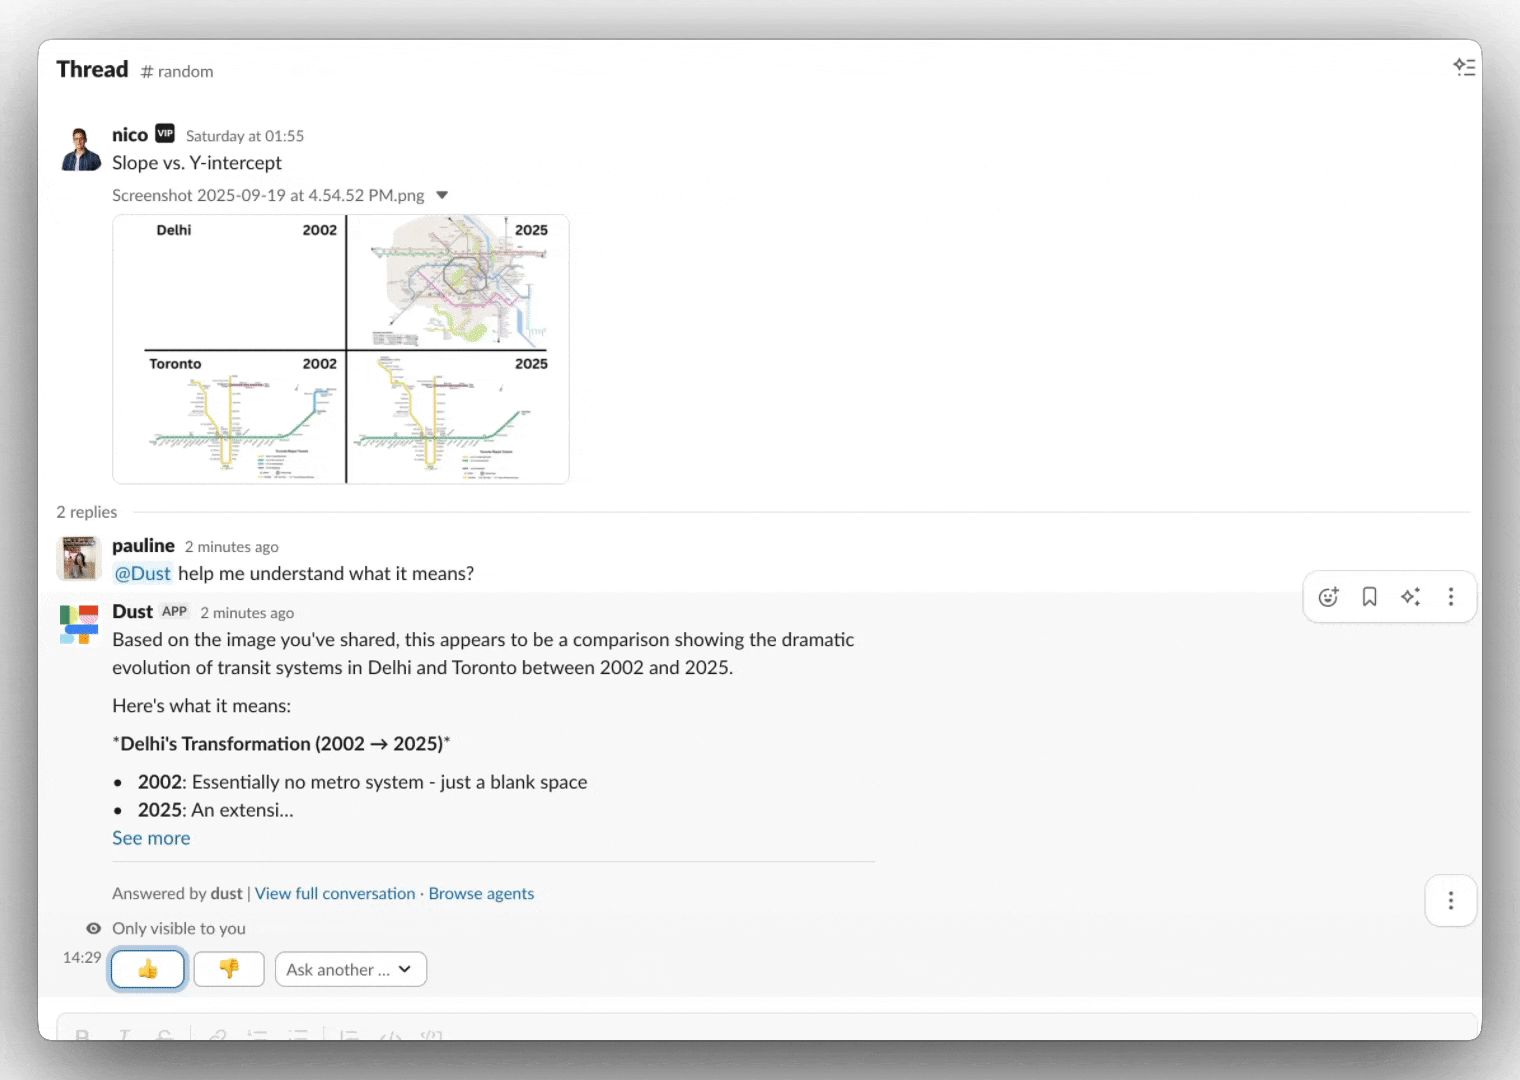Click the @Dust mention in pauline's message
The image size is (1520, 1080).
point(143,573)
